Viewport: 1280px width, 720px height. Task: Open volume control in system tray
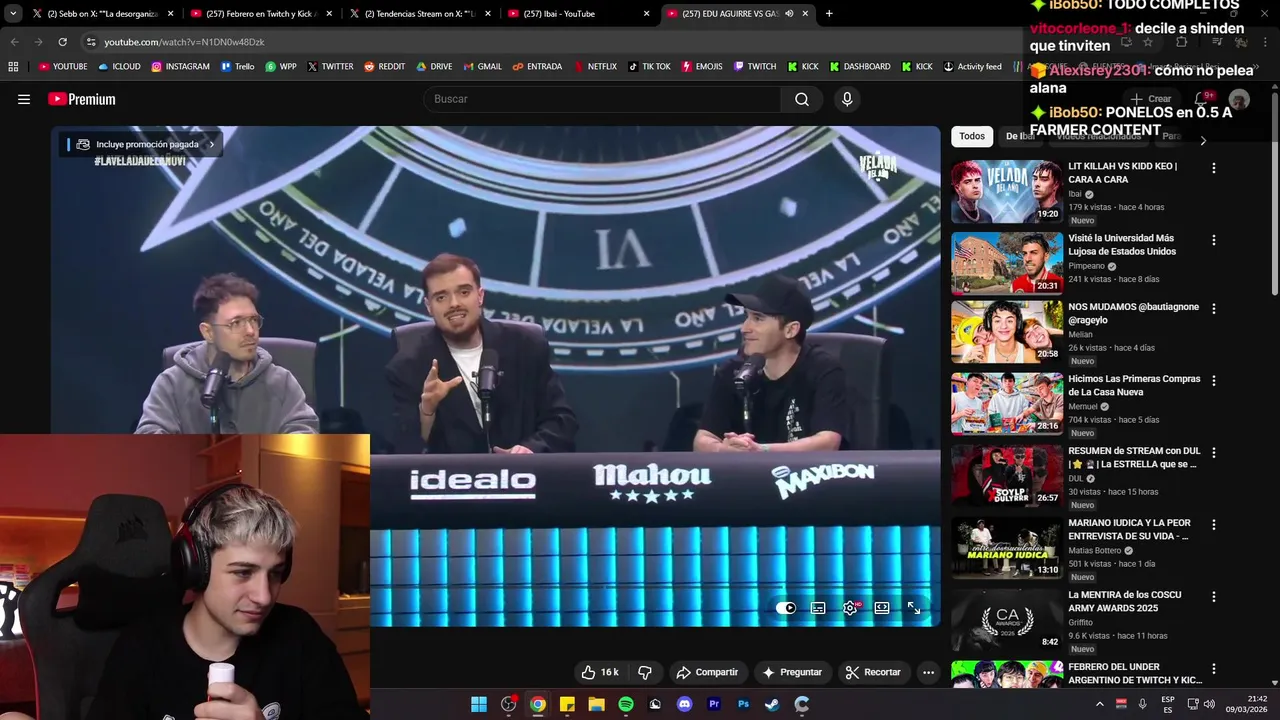pos(1209,704)
